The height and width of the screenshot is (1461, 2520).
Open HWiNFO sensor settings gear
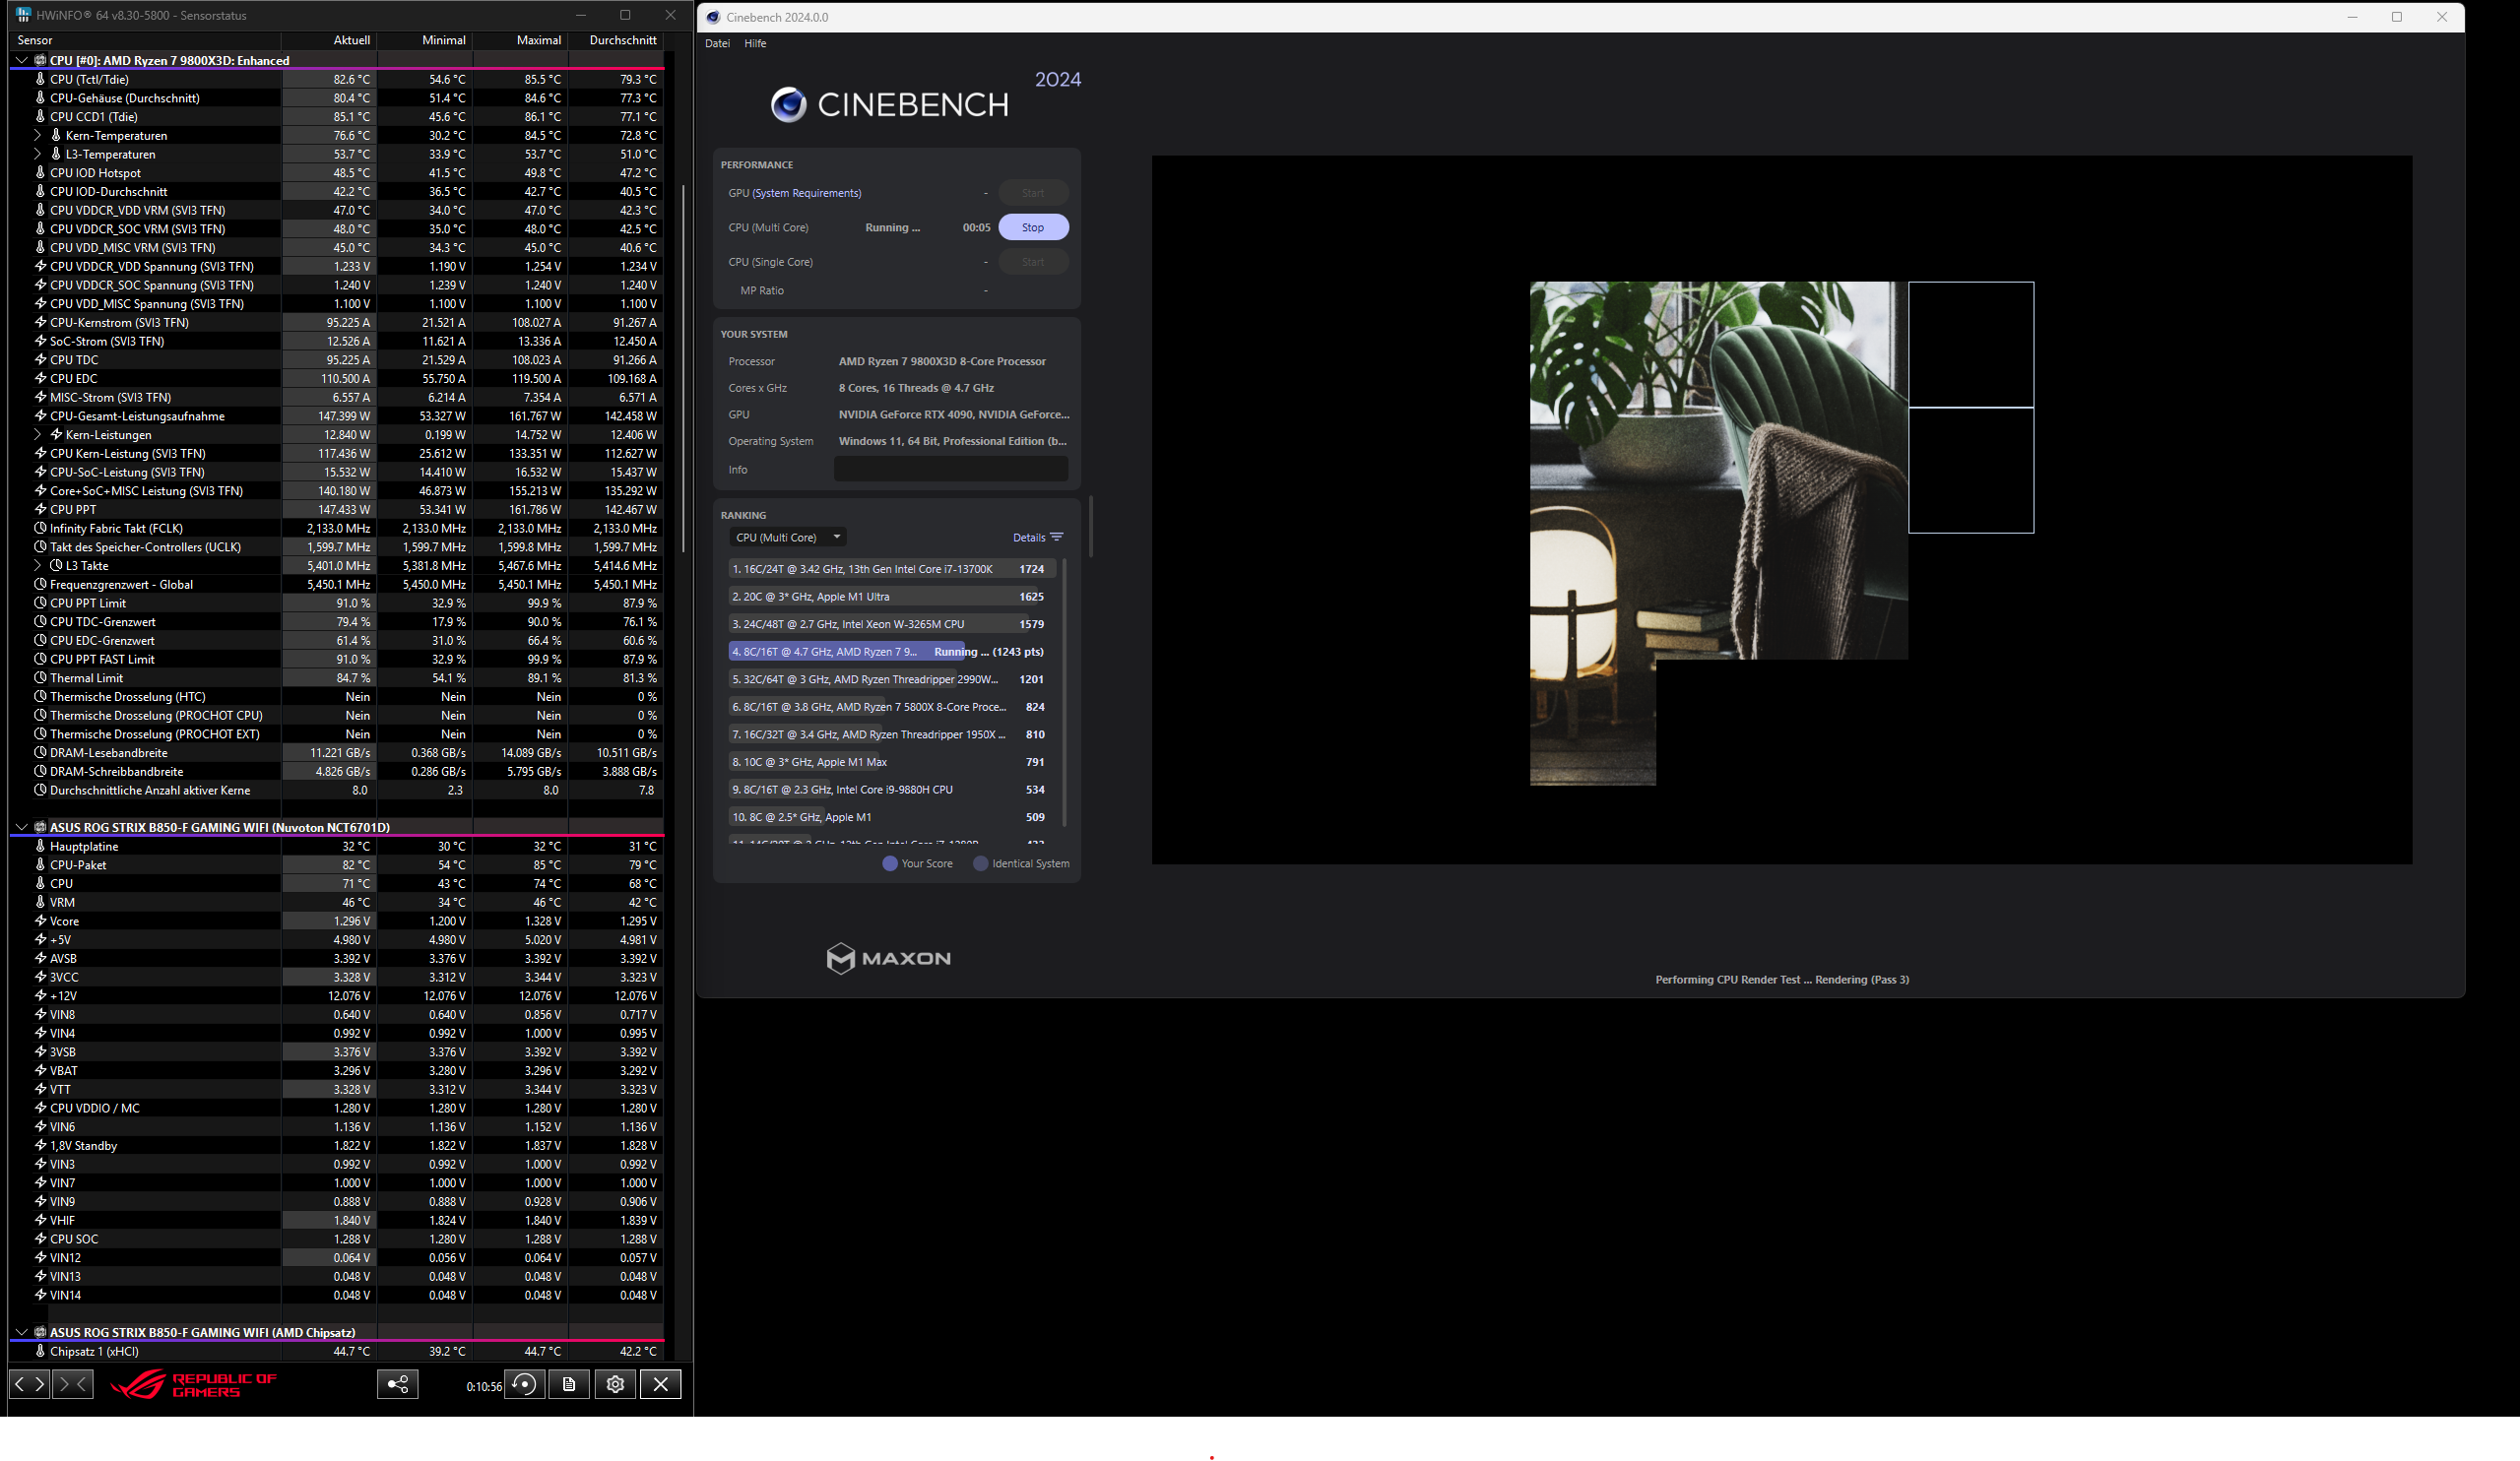(615, 1384)
